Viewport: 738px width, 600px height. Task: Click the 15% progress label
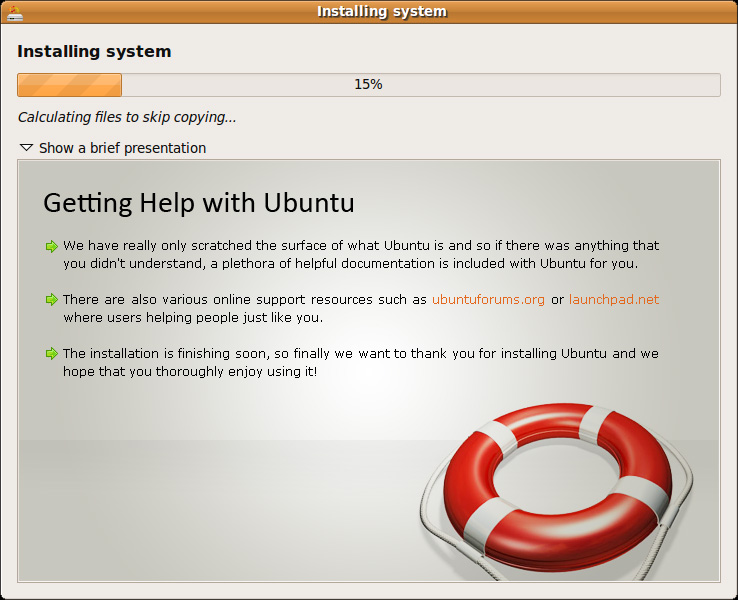pyautogui.click(x=368, y=85)
